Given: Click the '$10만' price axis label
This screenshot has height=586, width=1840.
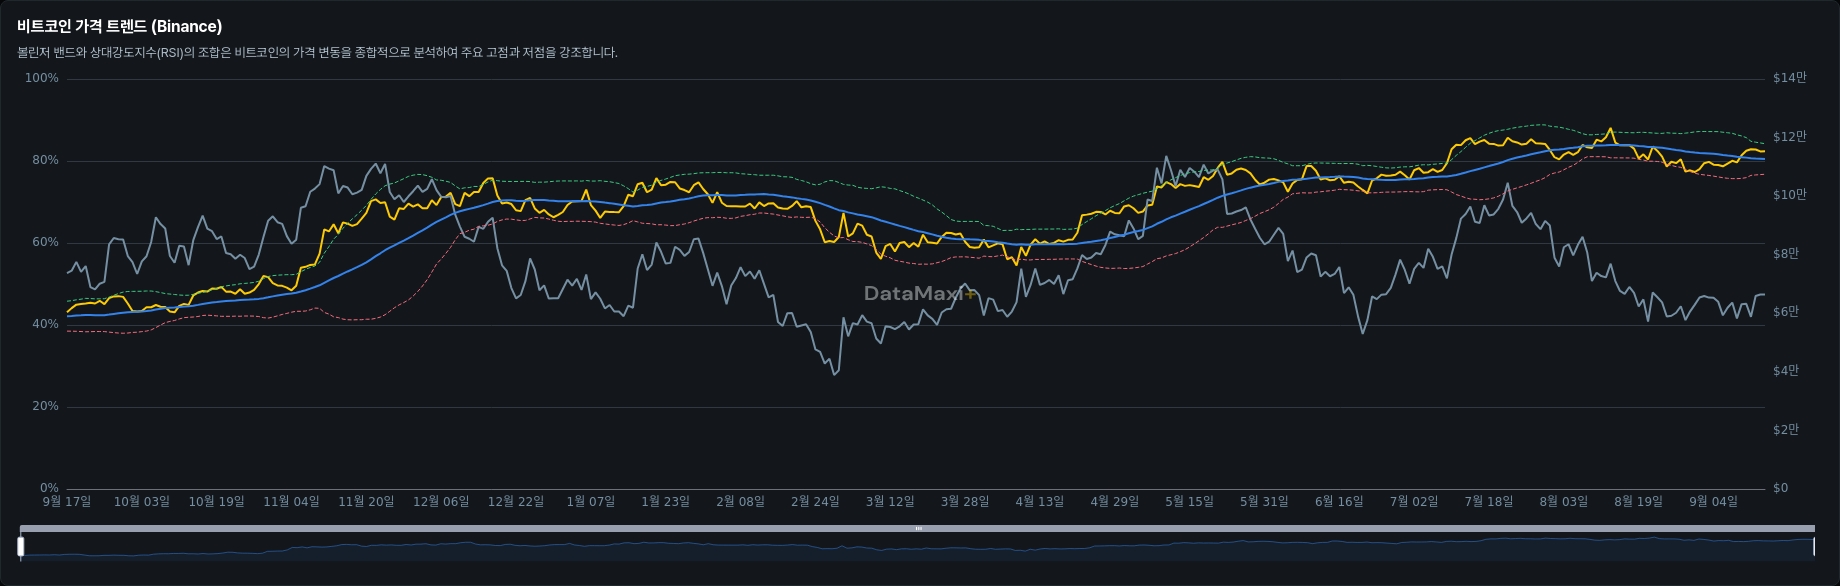Looking at the screenshot, I should tap(1789, 195).
